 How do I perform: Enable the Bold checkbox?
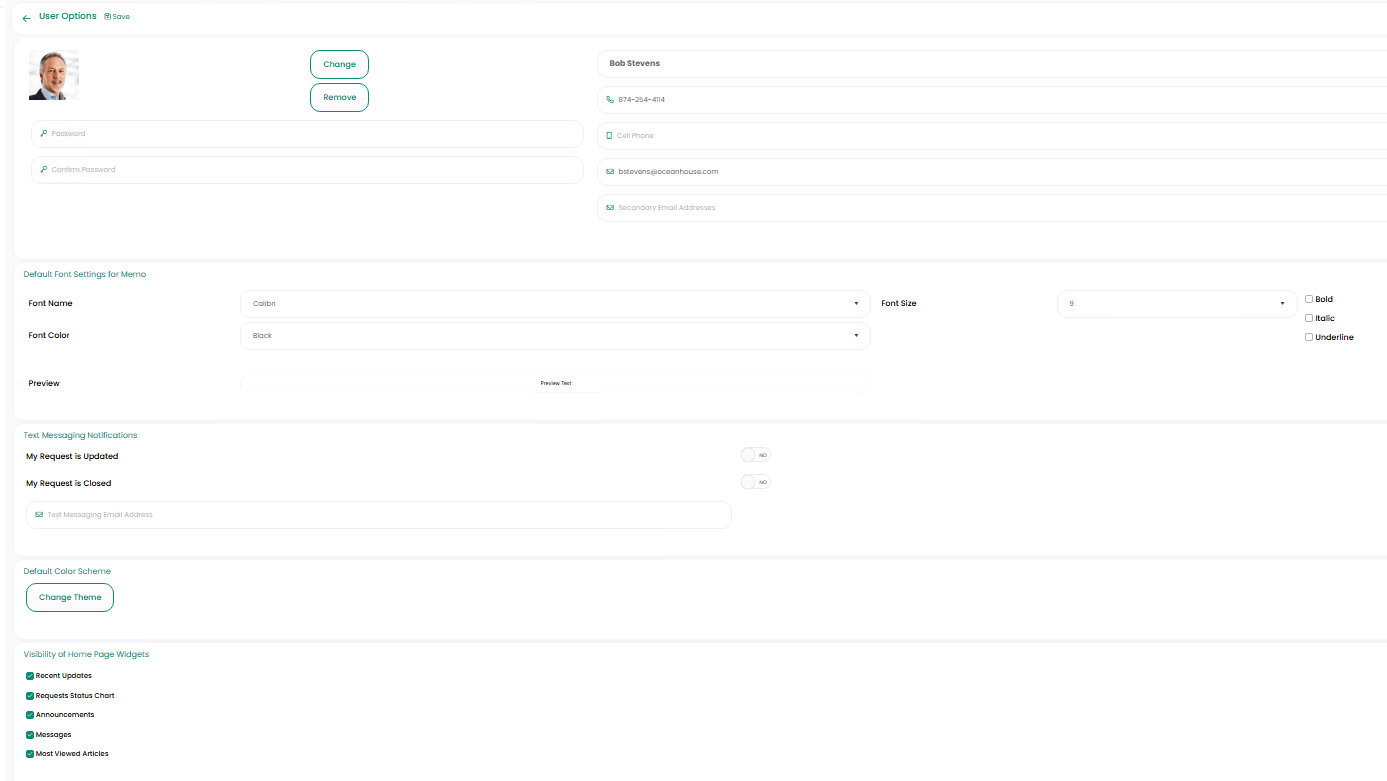pos(1309,299)
